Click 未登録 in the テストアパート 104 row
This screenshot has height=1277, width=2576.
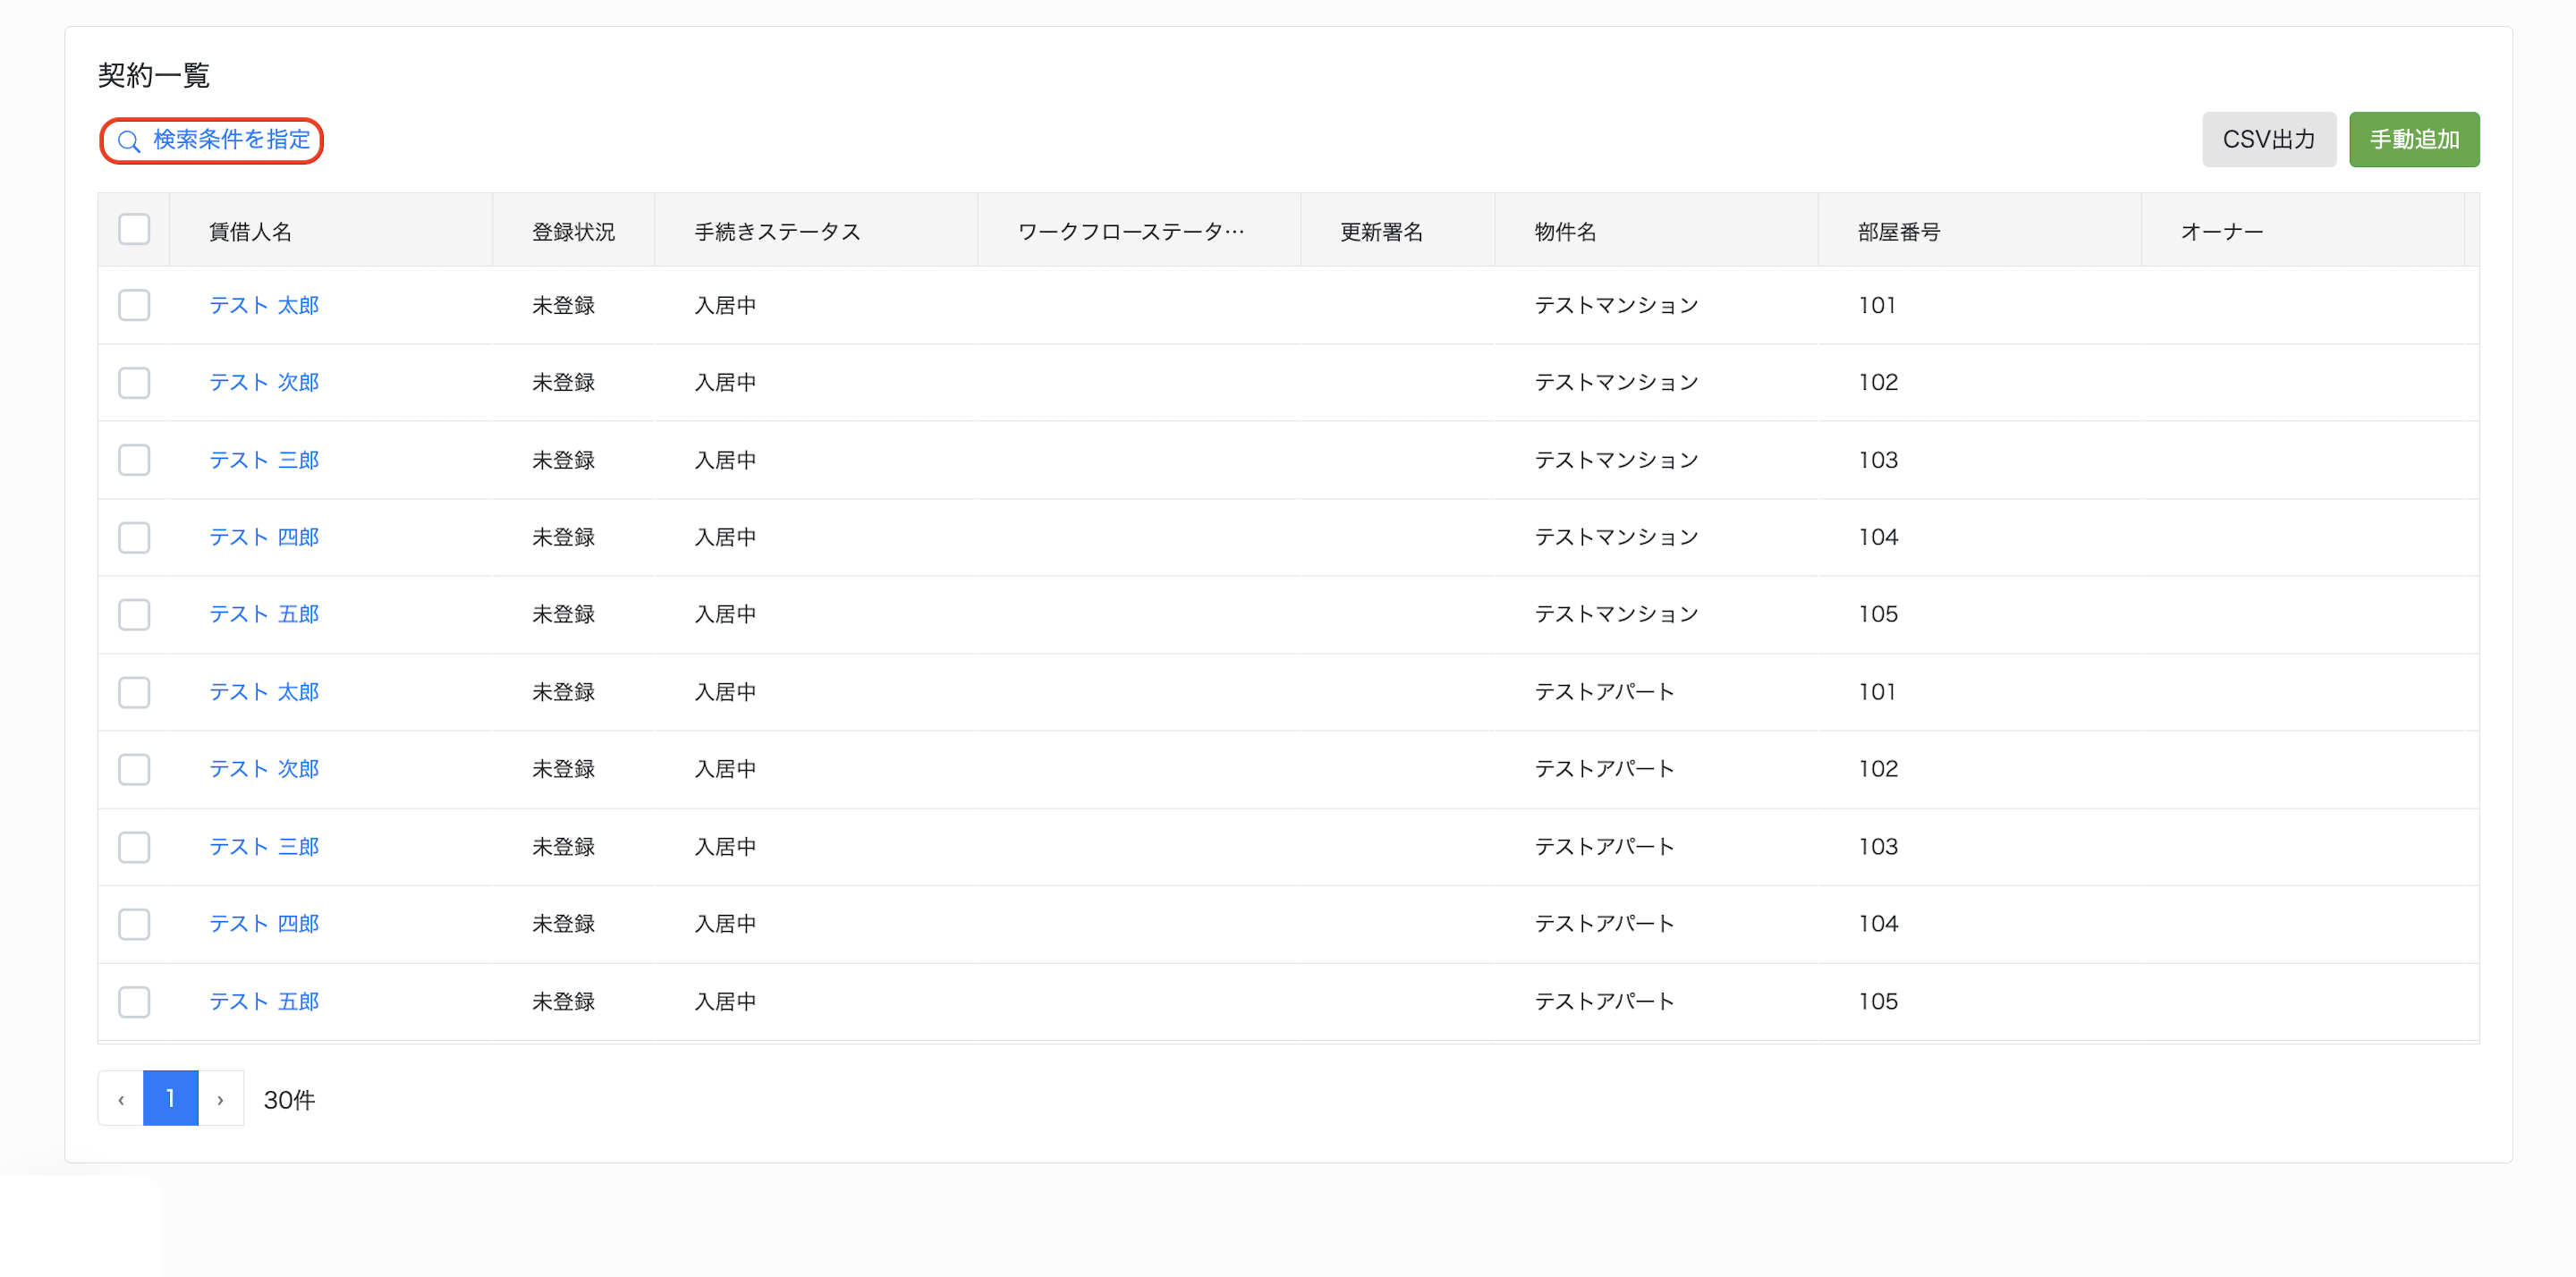click(563, 924)
